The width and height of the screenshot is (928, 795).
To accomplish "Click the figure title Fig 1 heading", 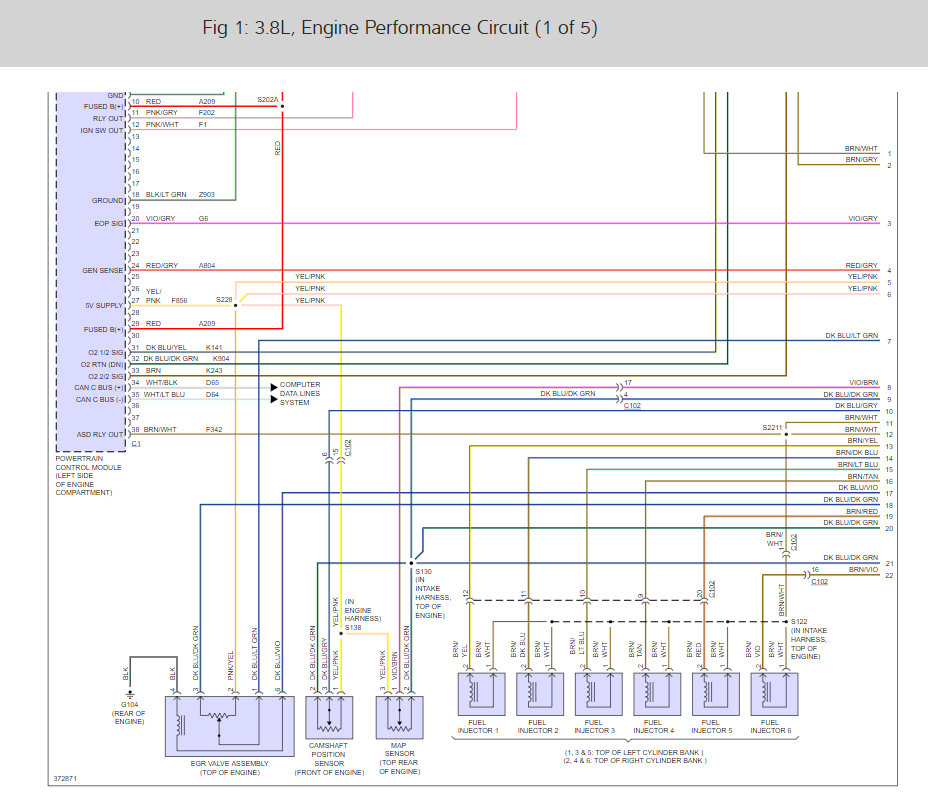I will click(400, 28).
